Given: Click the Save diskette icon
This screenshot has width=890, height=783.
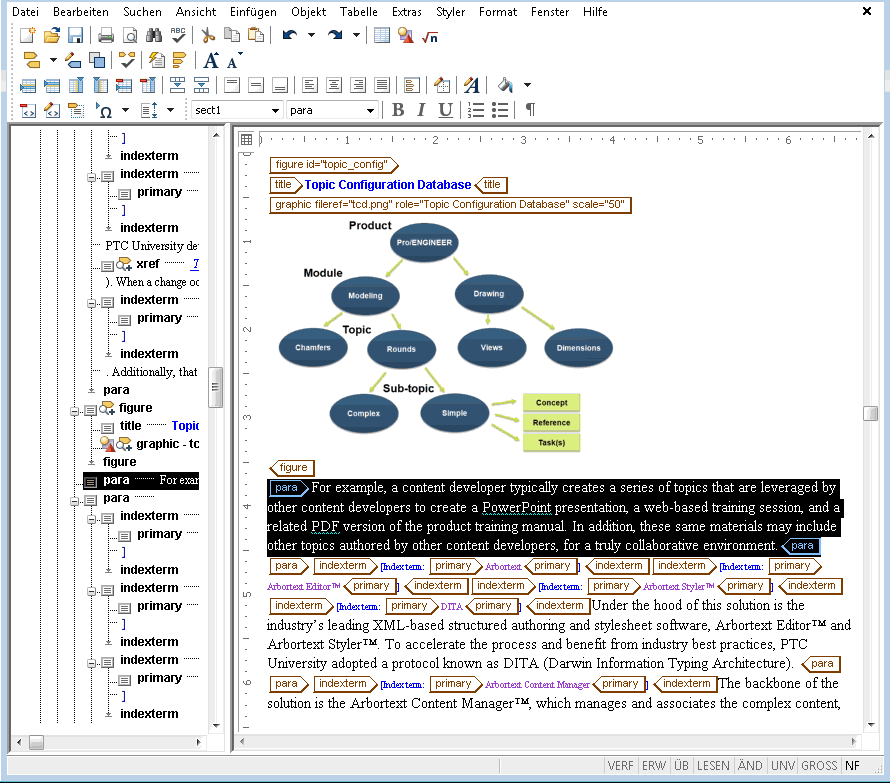Looking at the screenshot, I should point(75,36).
